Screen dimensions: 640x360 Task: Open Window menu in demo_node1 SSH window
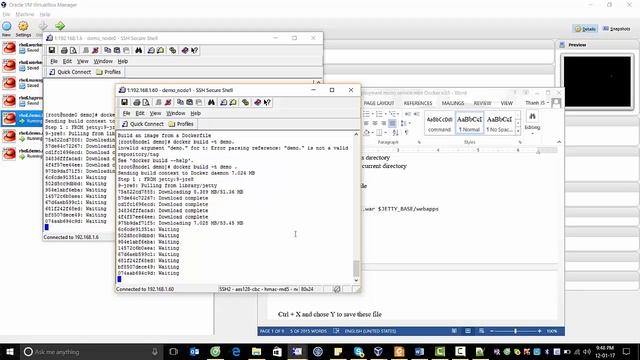point(176,113)
